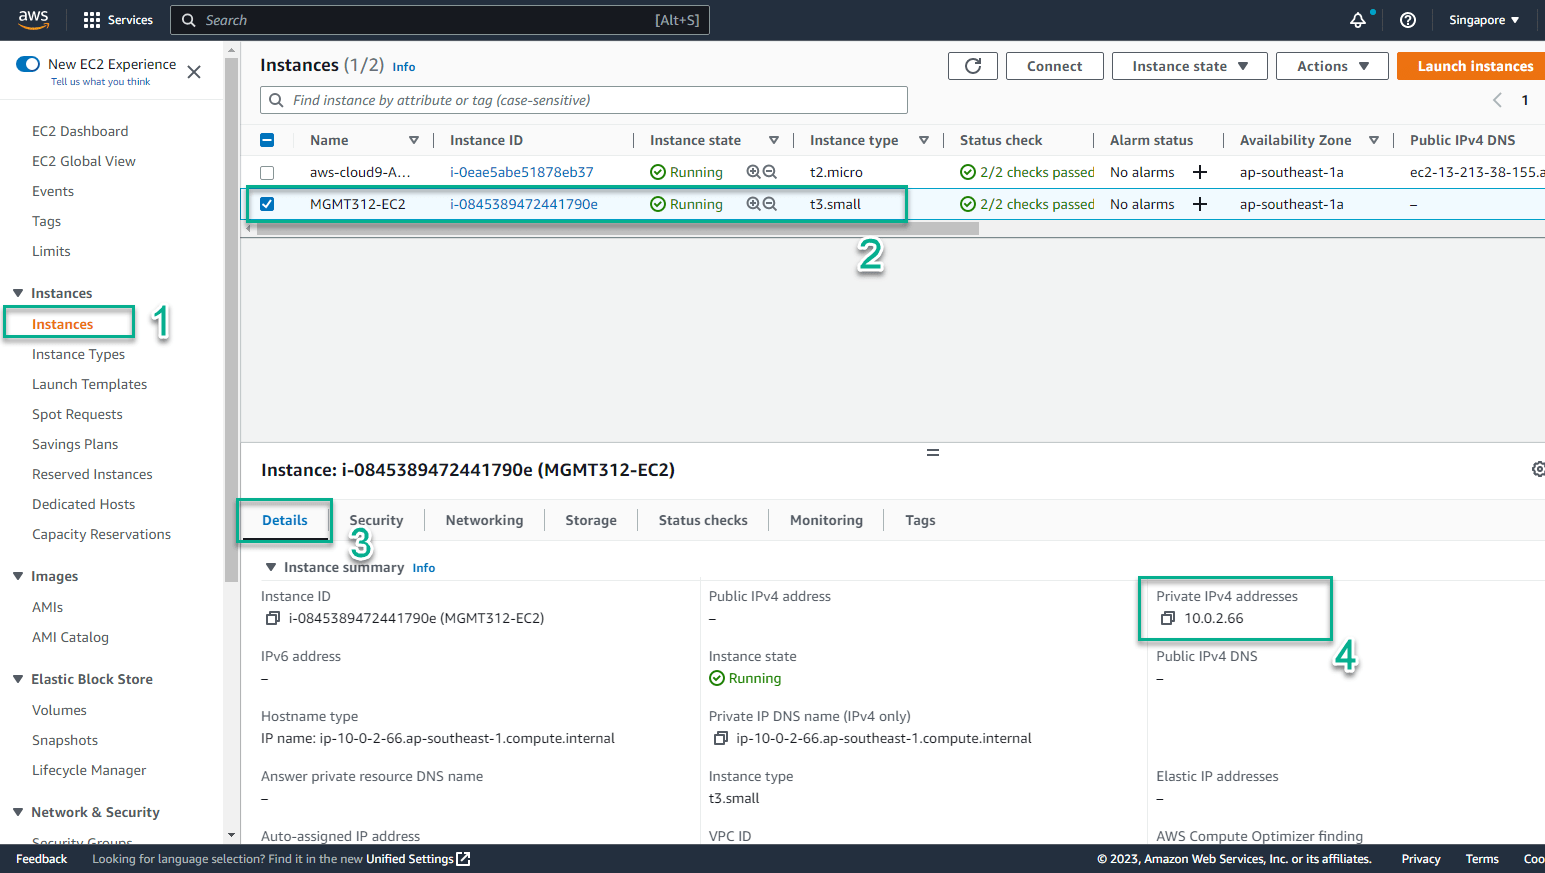Zoom out on aws-cloud9 instance state

(769, 172)
